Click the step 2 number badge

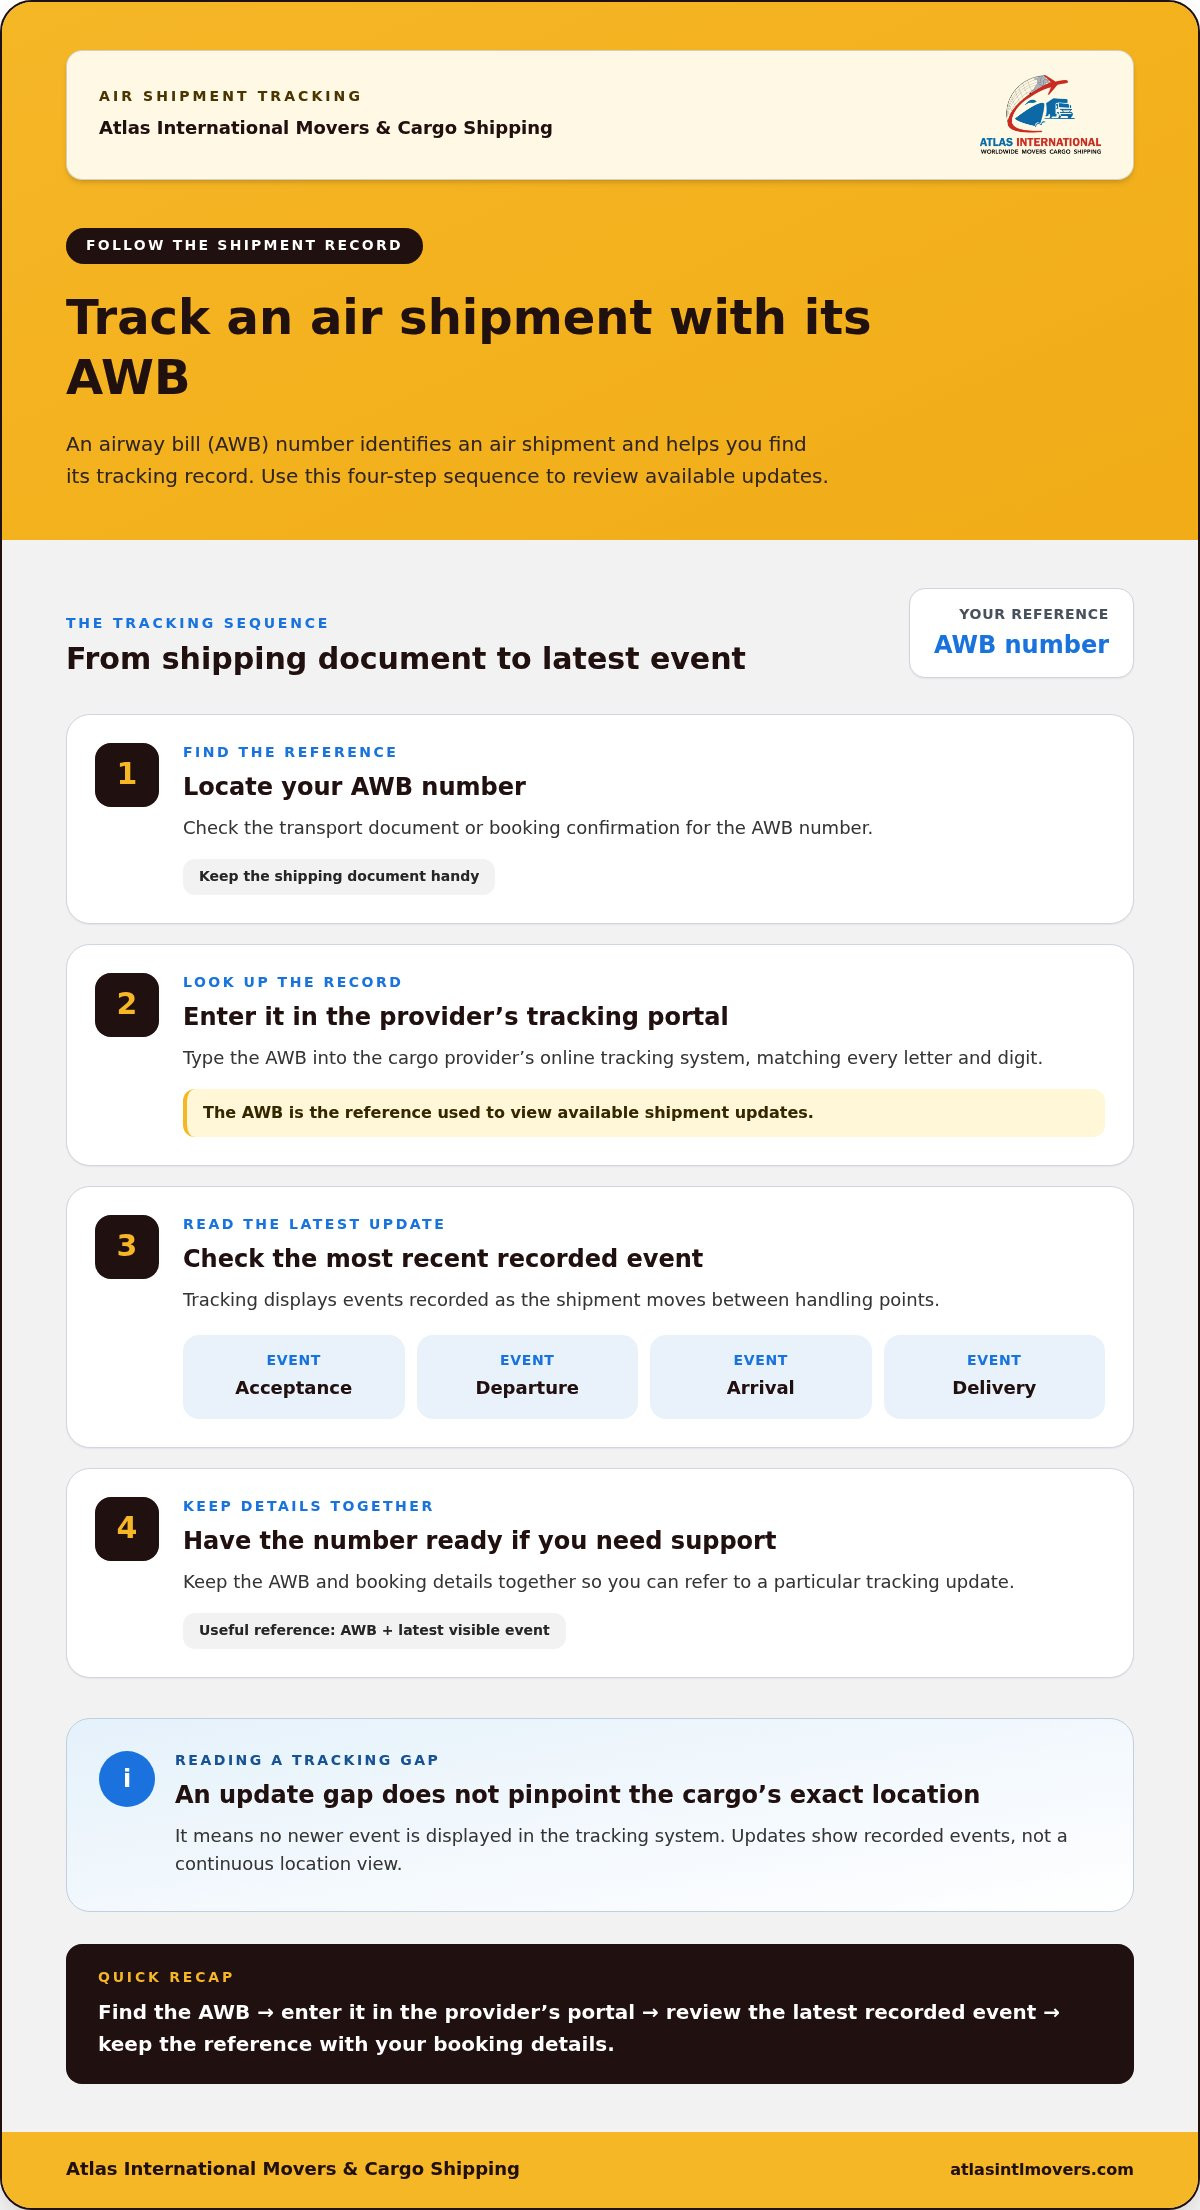point(127,1005)
